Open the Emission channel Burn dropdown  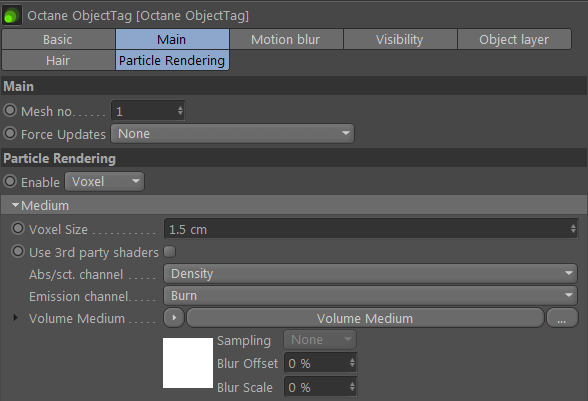(370, 296)
